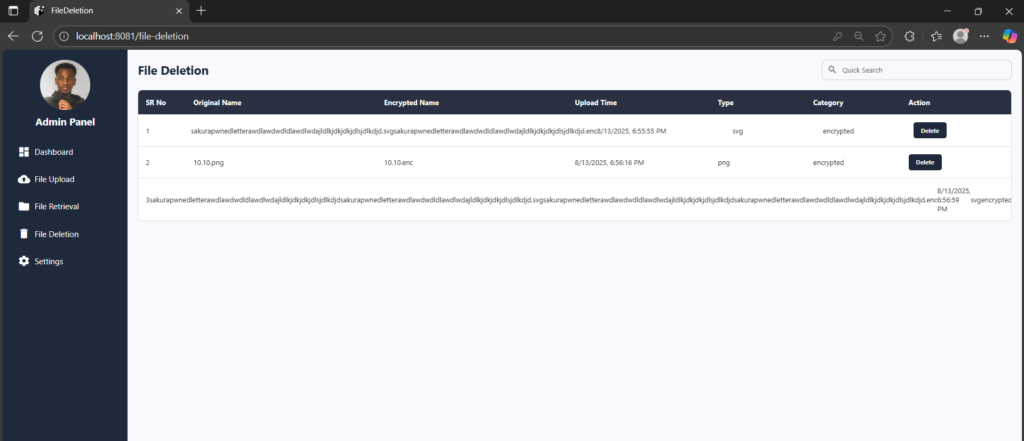The image size is (1024, 441).
Task: Click the zoom magnifier icon in address bar
Action: (x=859, y=37)
